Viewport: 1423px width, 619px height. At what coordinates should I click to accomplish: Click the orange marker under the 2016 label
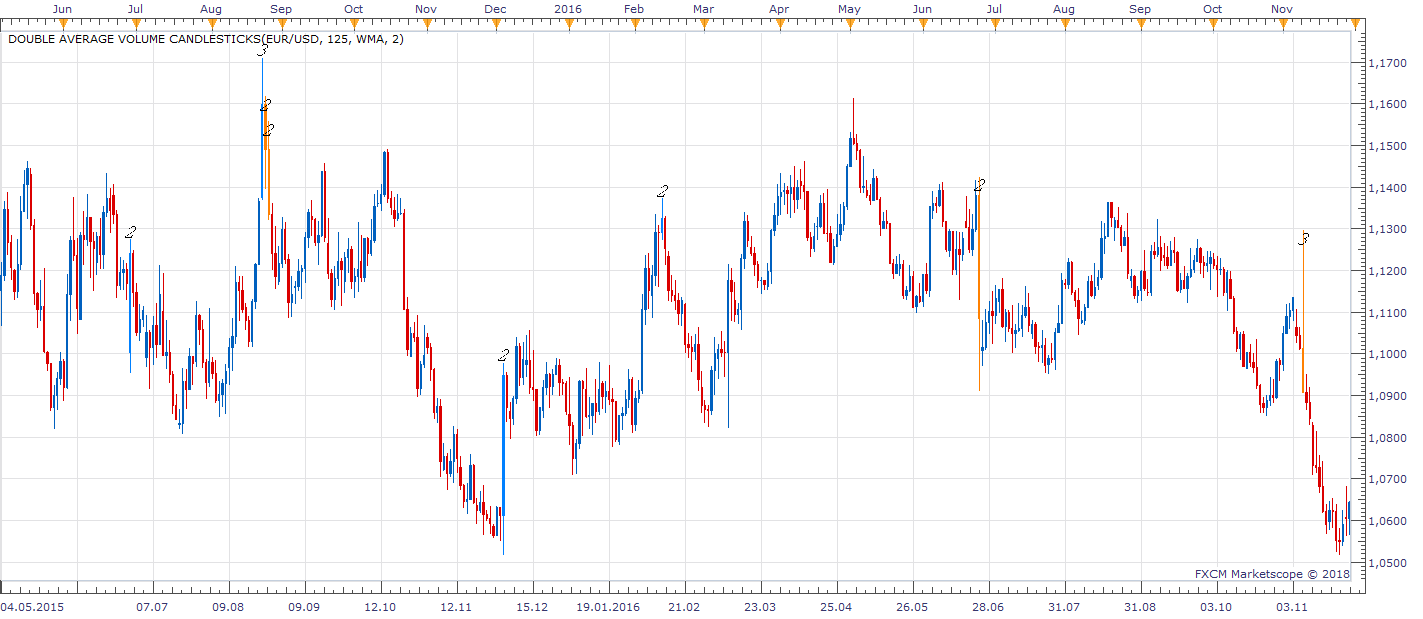[567, 24]
